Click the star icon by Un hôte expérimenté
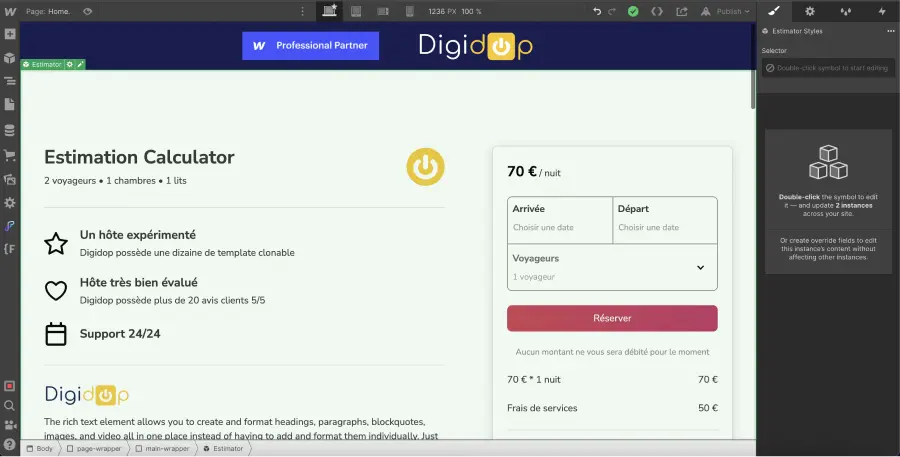Screen dimensions: 900x457 tap(56, 243)
